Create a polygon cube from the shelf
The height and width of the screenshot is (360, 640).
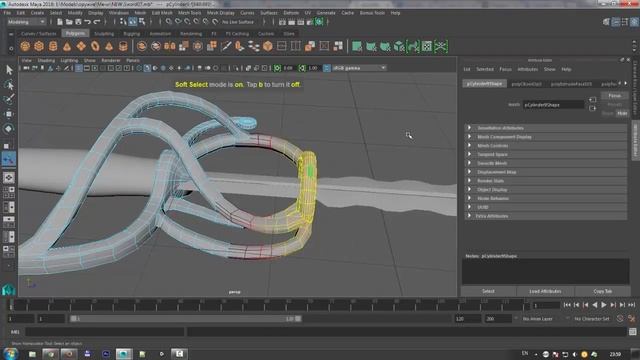coord(39,46)
